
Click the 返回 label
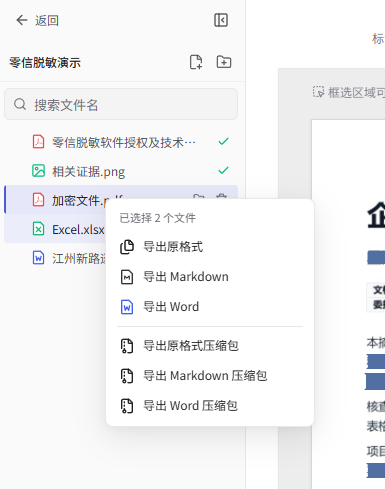[x=47, y=21]
